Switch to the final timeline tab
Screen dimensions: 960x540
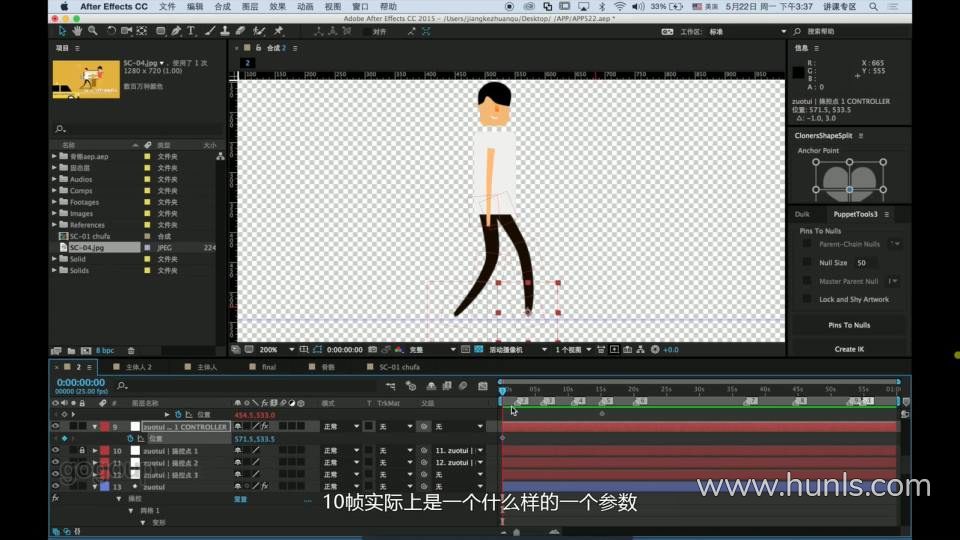pyautogui.click(x=269, y=367)
